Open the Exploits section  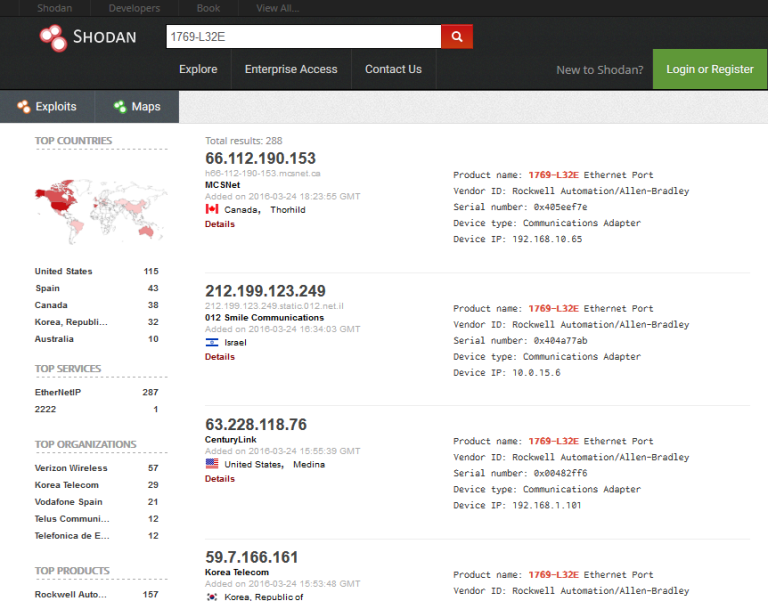click(47, 106)
